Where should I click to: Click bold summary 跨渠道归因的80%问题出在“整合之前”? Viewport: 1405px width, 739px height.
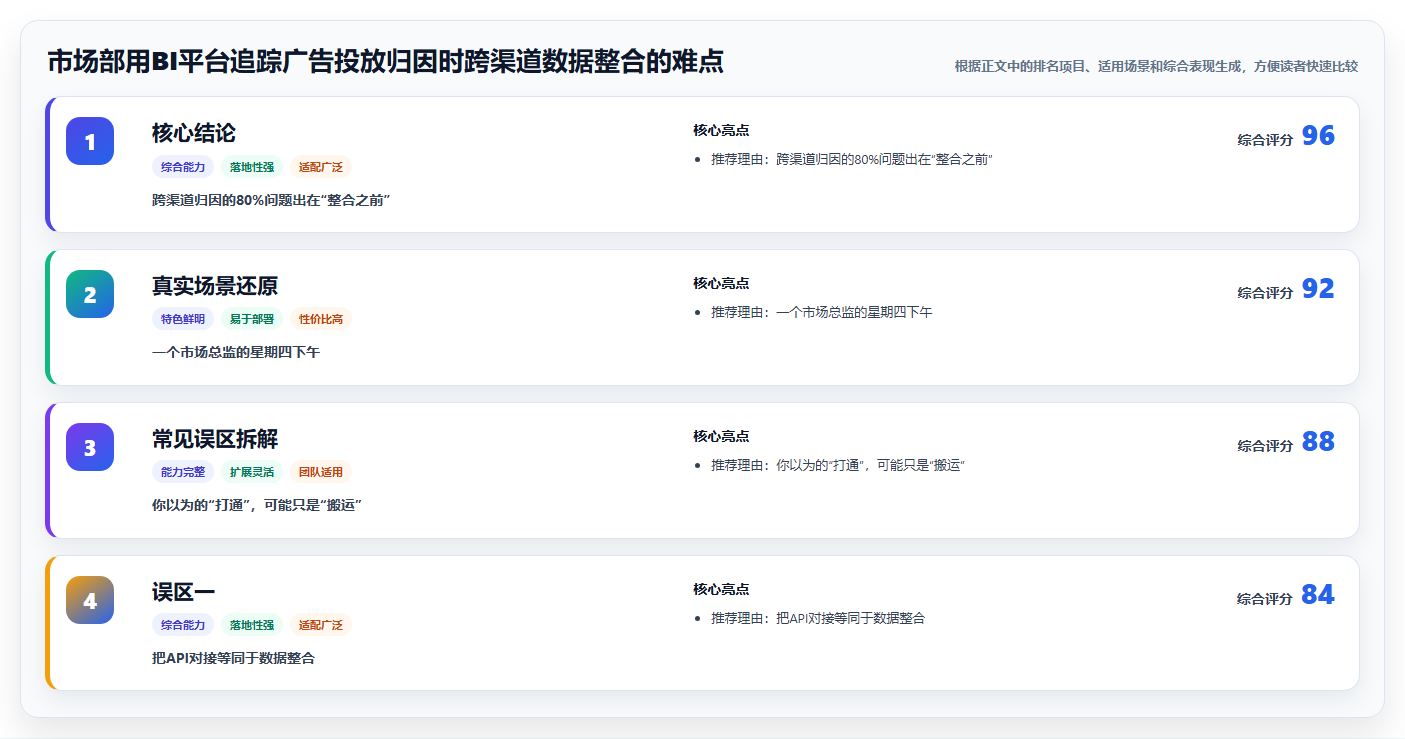271,200
